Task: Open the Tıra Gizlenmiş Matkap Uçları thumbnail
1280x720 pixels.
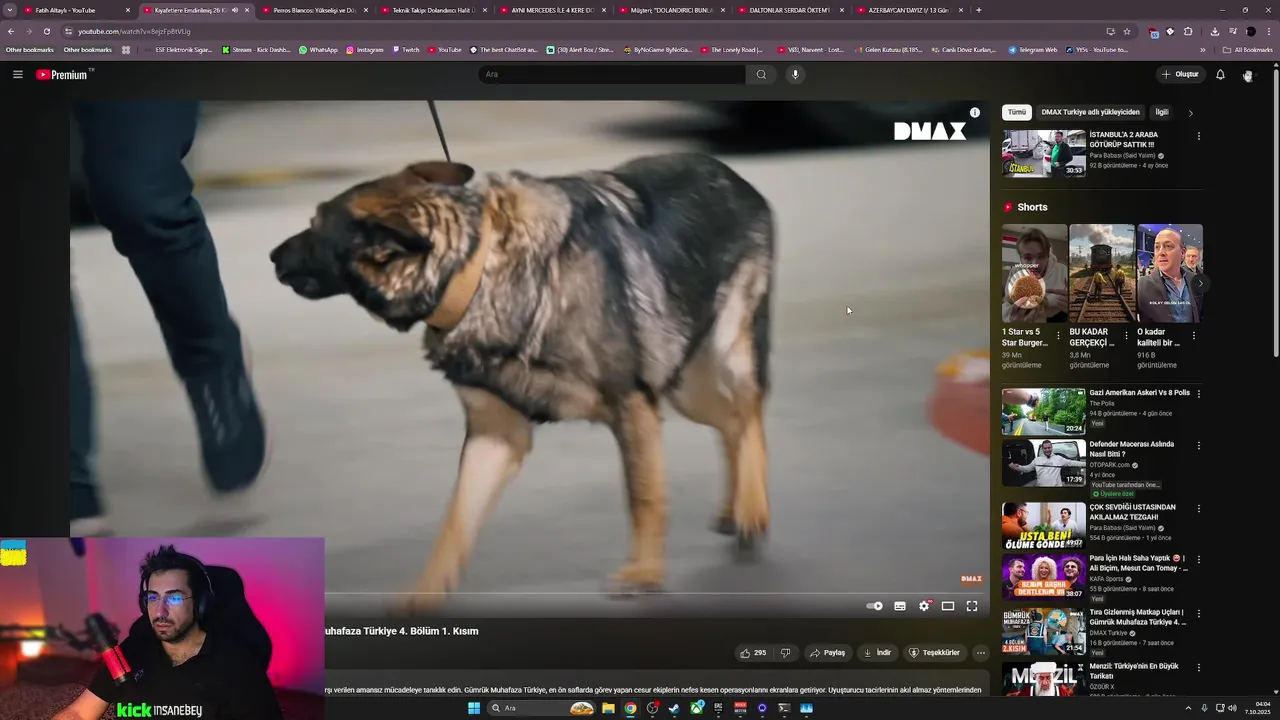Action: click(1044, 632)
